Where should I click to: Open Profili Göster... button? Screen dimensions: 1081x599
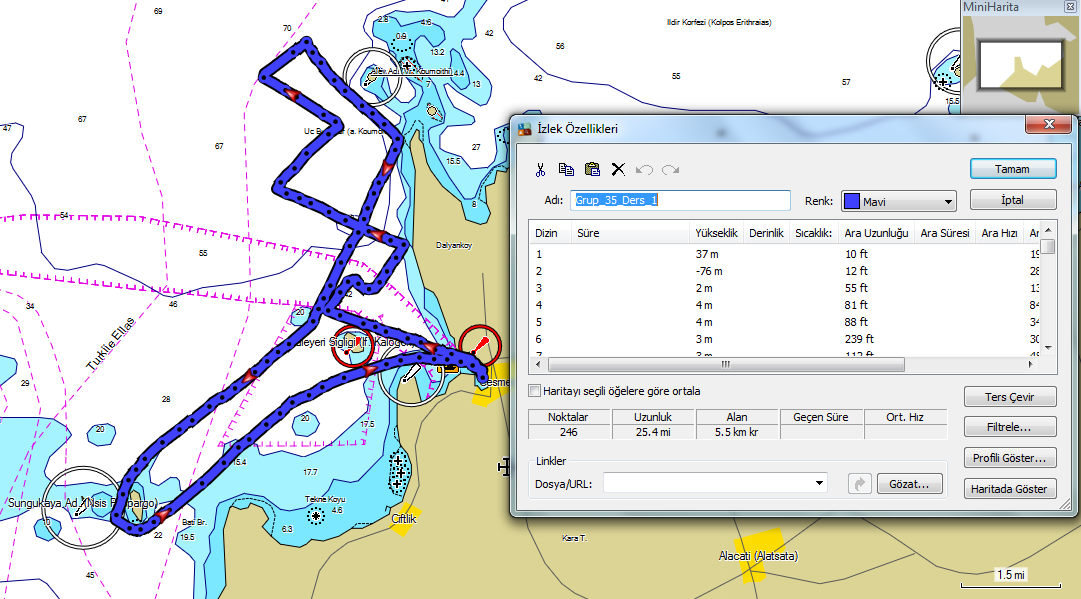pyautogui.click(x=1010, y=458)
